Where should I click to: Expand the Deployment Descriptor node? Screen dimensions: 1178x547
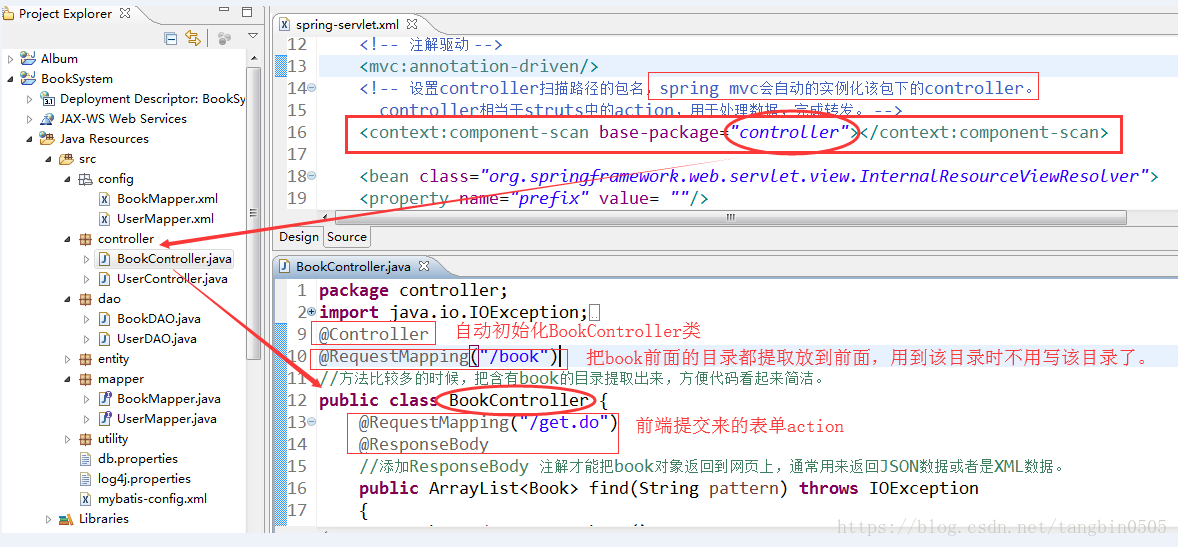29,98
